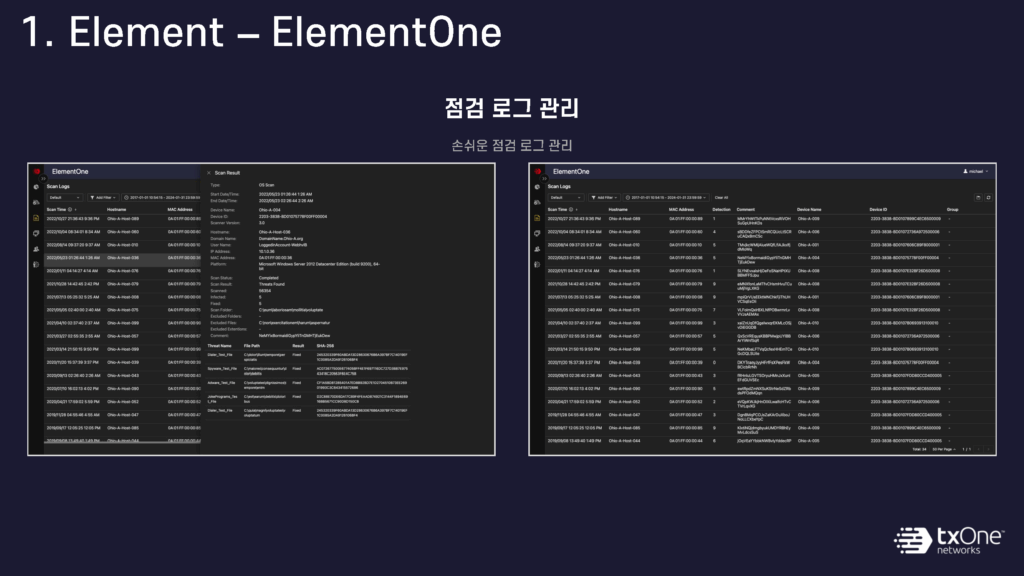Screen dimensions: 1024x576
Task: Open the Add Filter dropdown in left window
Action: [104, 198]
